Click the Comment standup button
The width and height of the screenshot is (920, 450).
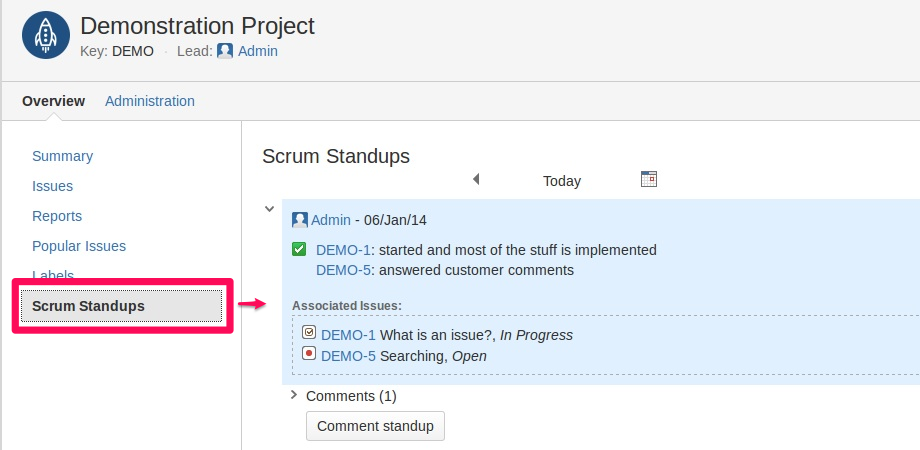(376, 426)
